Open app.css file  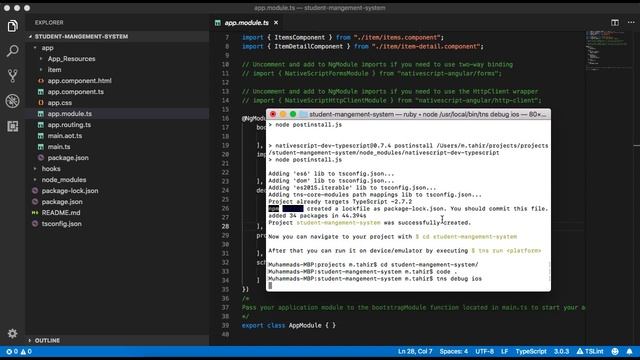(x=60, y=103)
